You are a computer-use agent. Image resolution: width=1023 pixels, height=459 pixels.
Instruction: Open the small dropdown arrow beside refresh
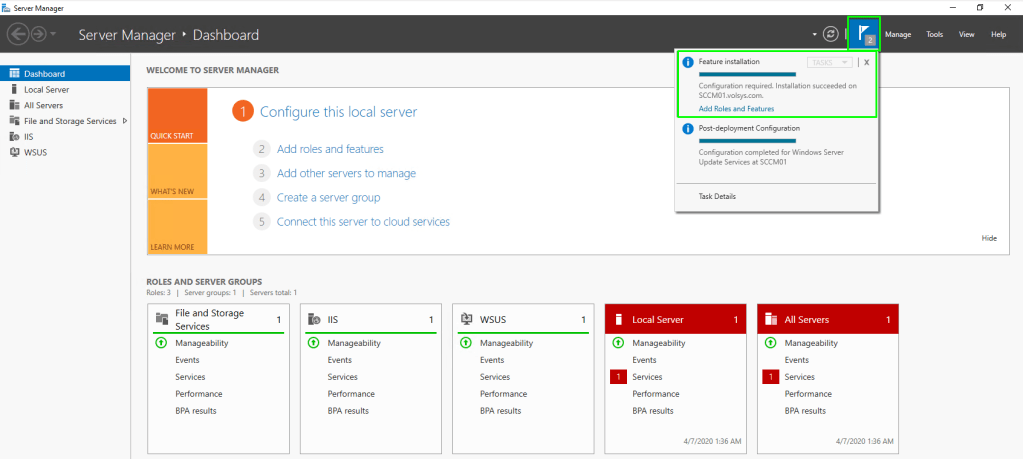coord(814,35)
